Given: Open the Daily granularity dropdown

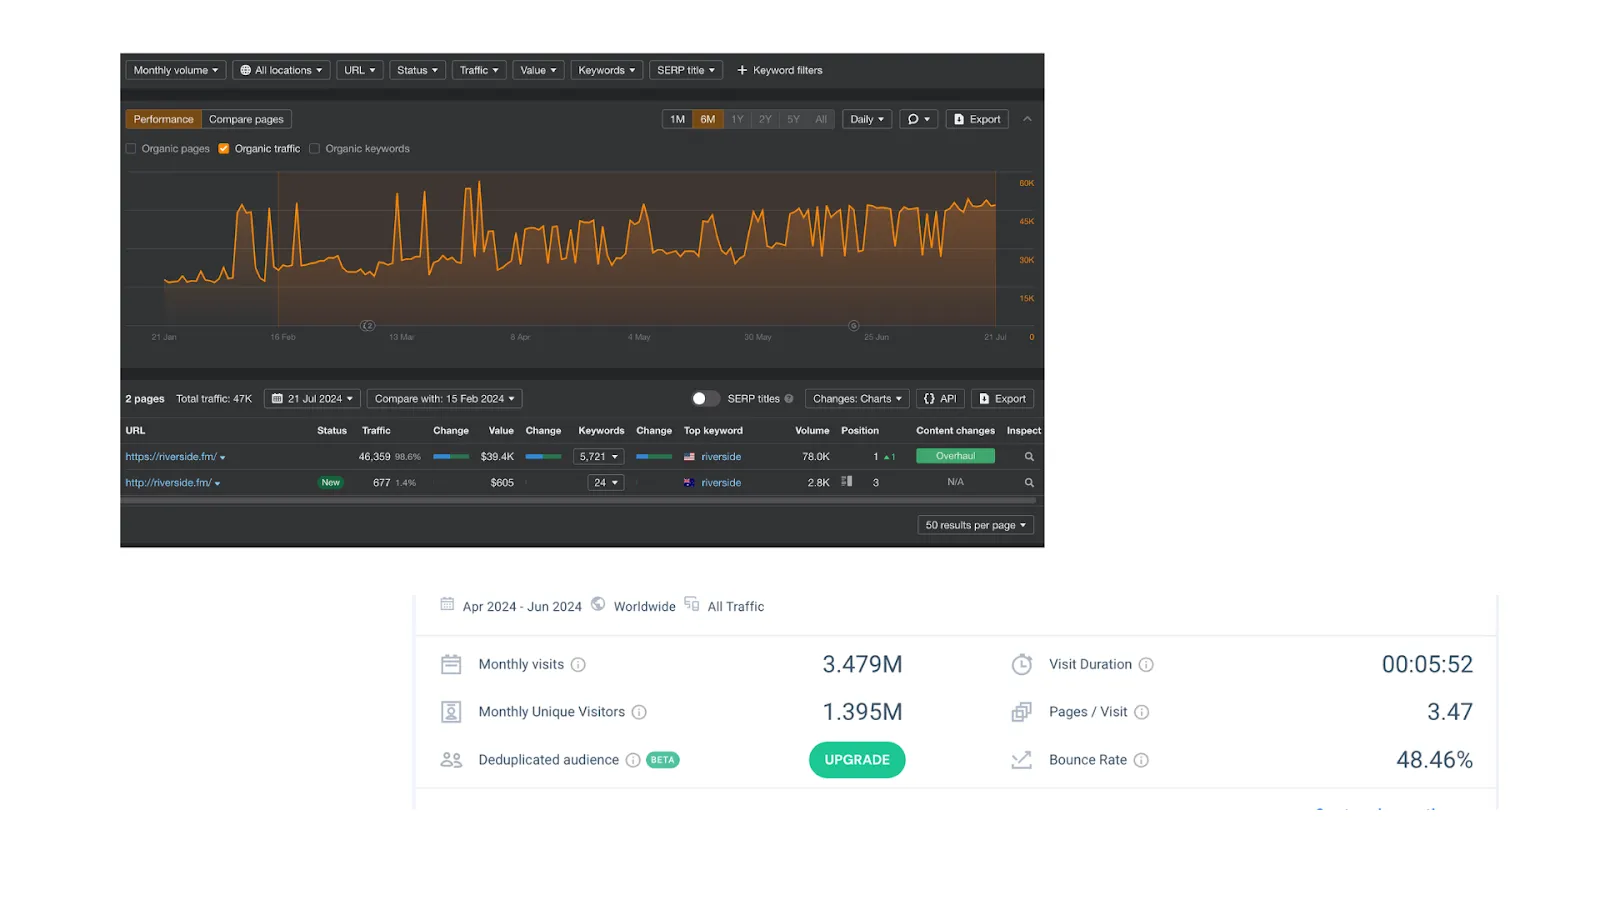Looking at the screenshot, I should click(867, 119).
